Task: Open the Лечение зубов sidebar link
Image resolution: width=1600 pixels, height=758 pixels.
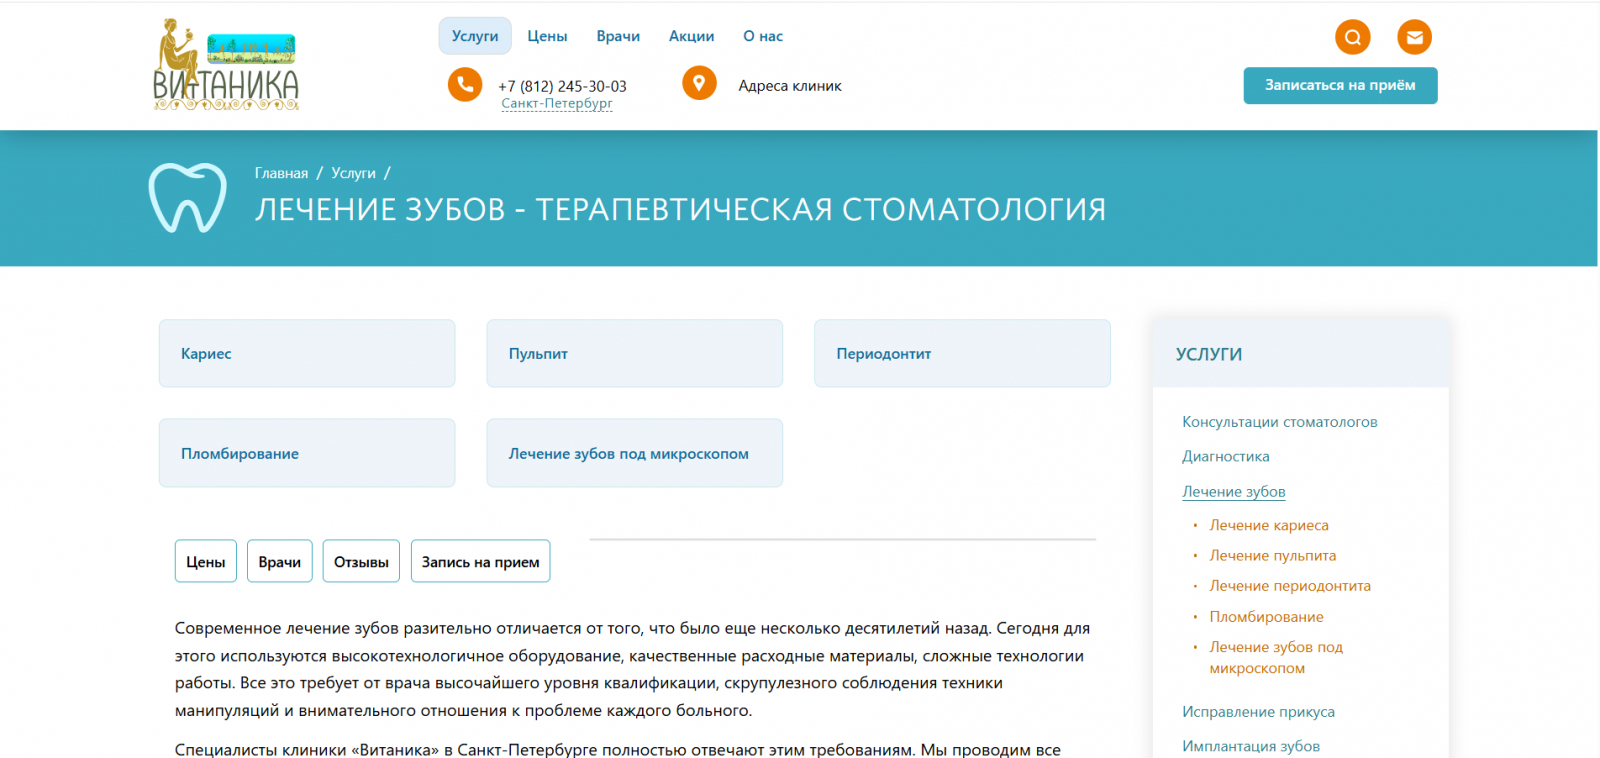Action: click(1233, 491)
